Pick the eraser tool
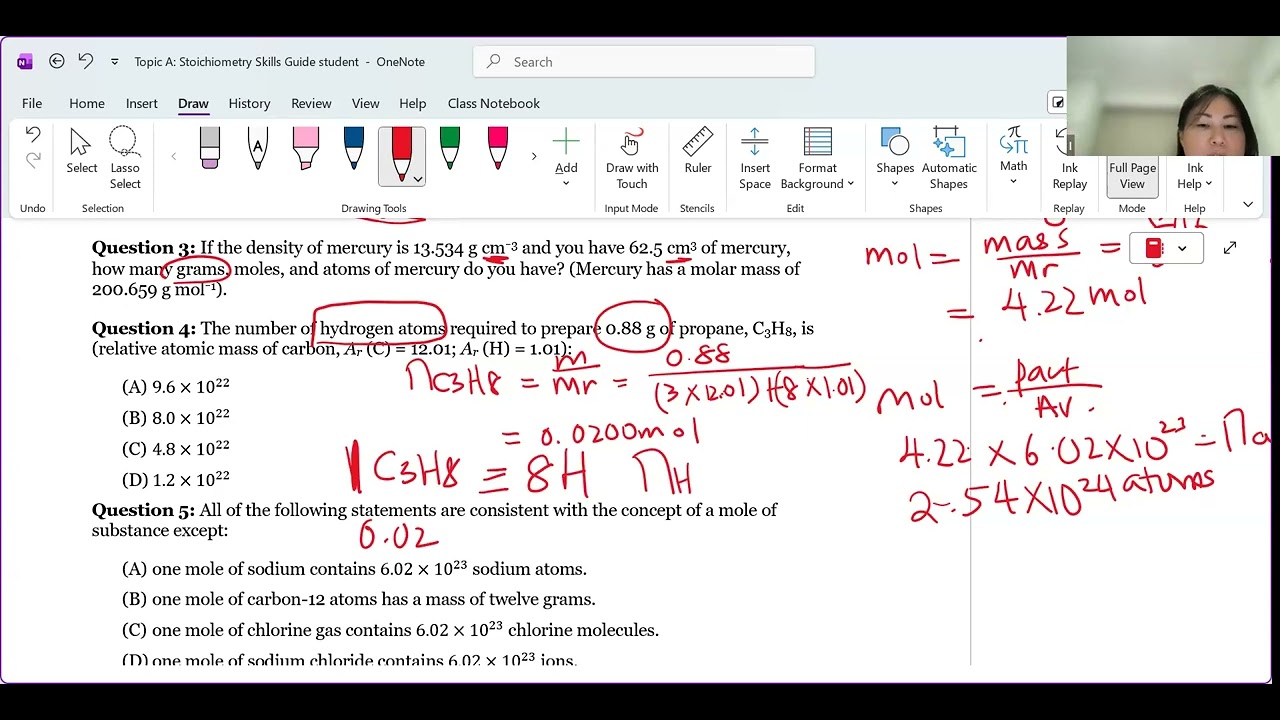 click(x=210, y=148)
